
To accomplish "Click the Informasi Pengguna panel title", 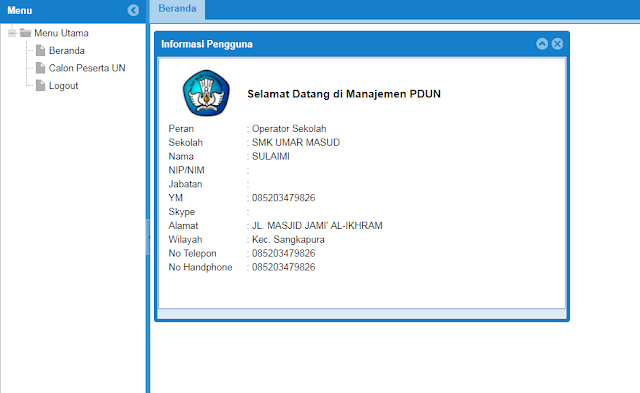I will click(x=207, y=44).
